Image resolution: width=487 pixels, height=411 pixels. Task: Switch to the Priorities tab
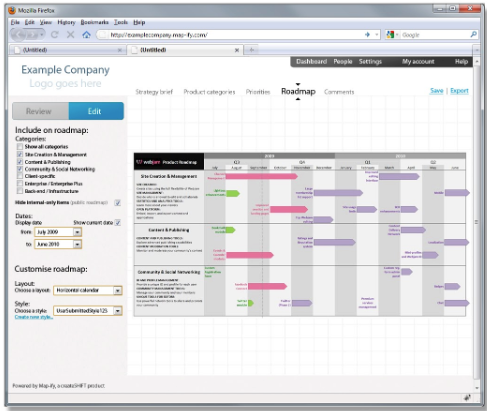[x=258, y=92]
